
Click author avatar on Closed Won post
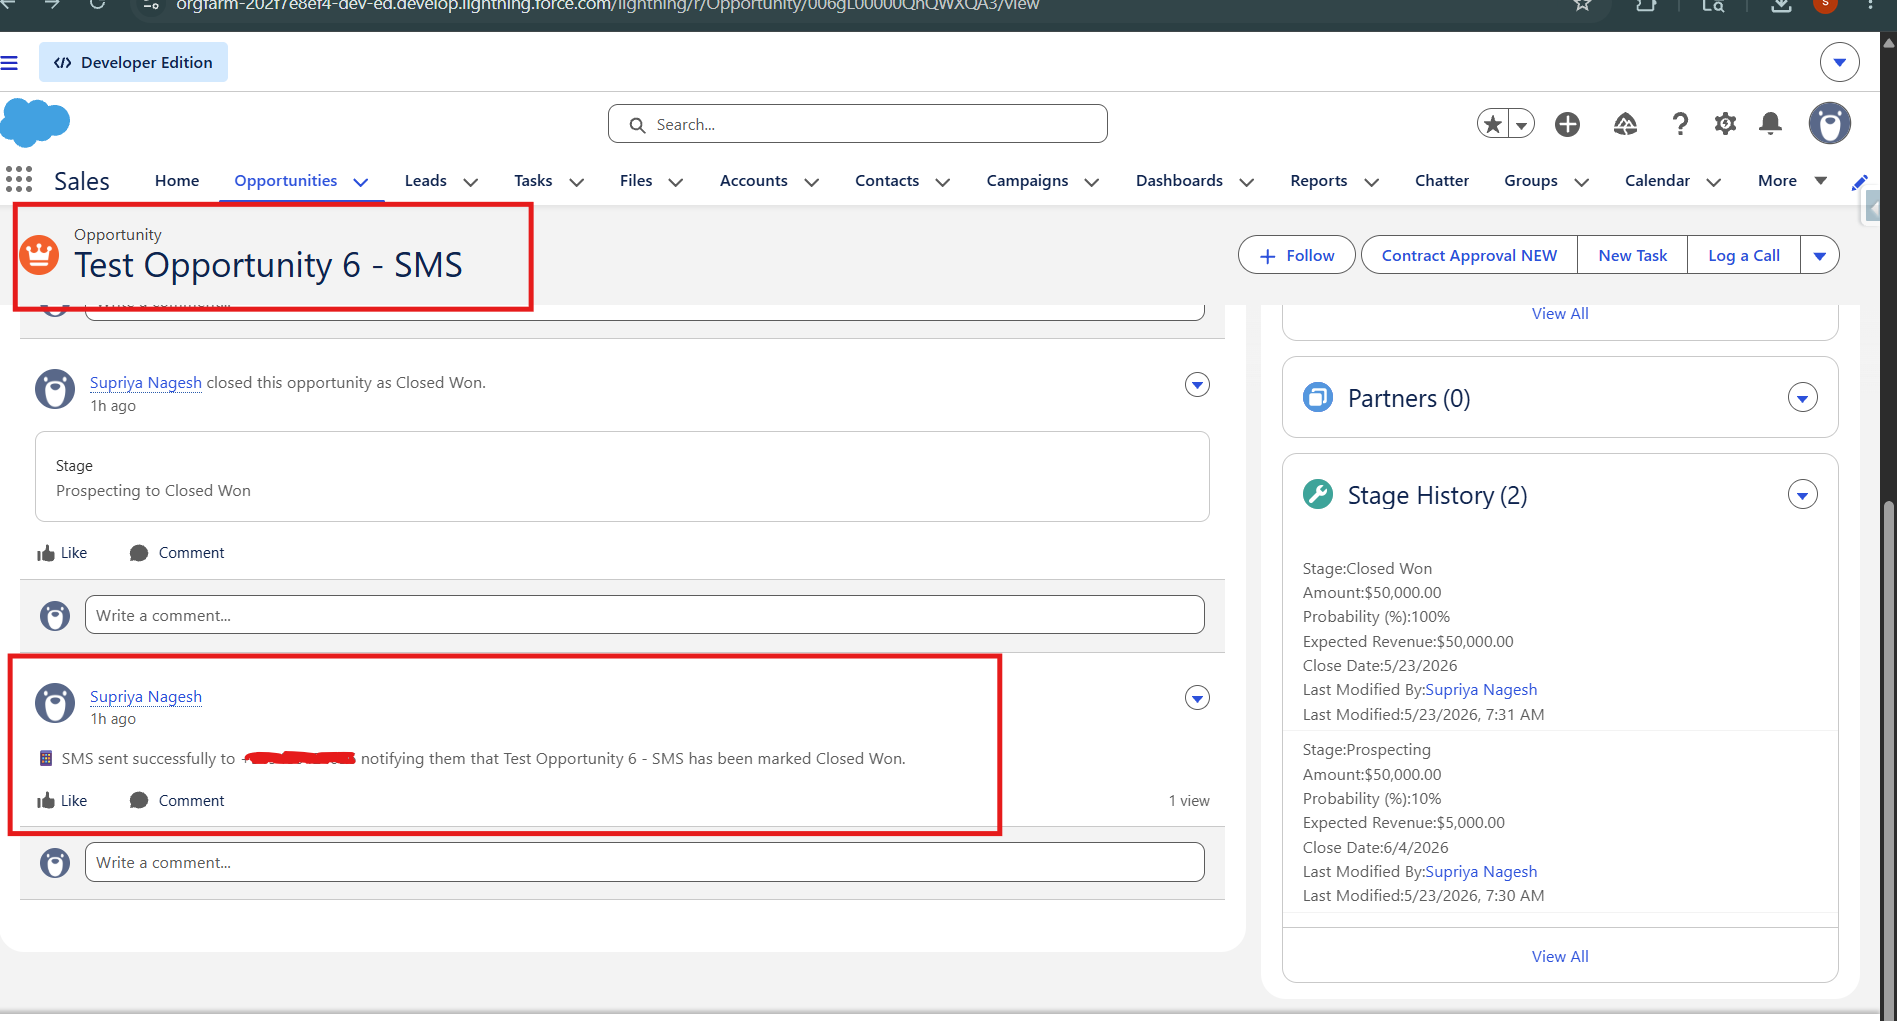click(x=55, y=390)
